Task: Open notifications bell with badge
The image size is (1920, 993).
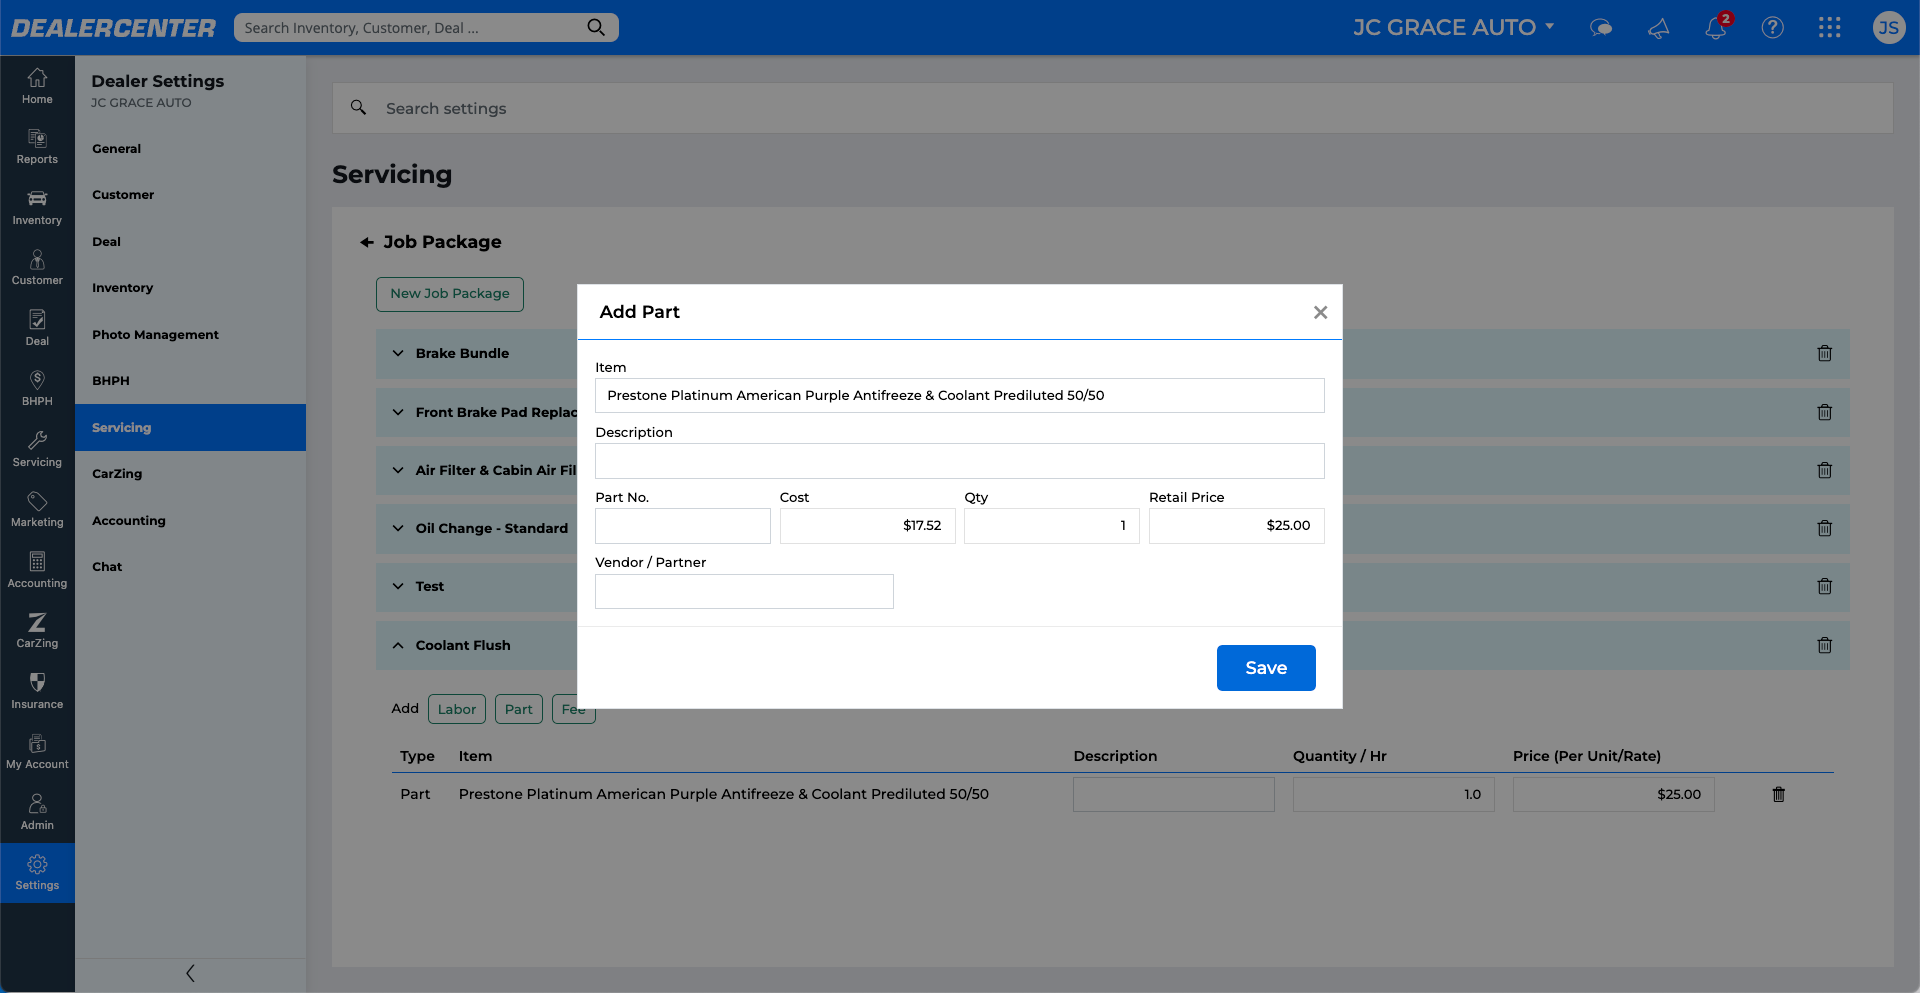Action: click(1716, 27)
